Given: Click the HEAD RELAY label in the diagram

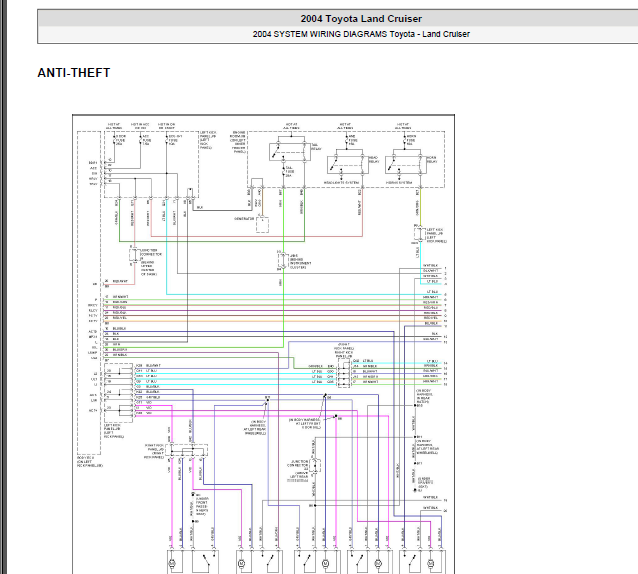Looking at the screenshot, I should [374, 159].
